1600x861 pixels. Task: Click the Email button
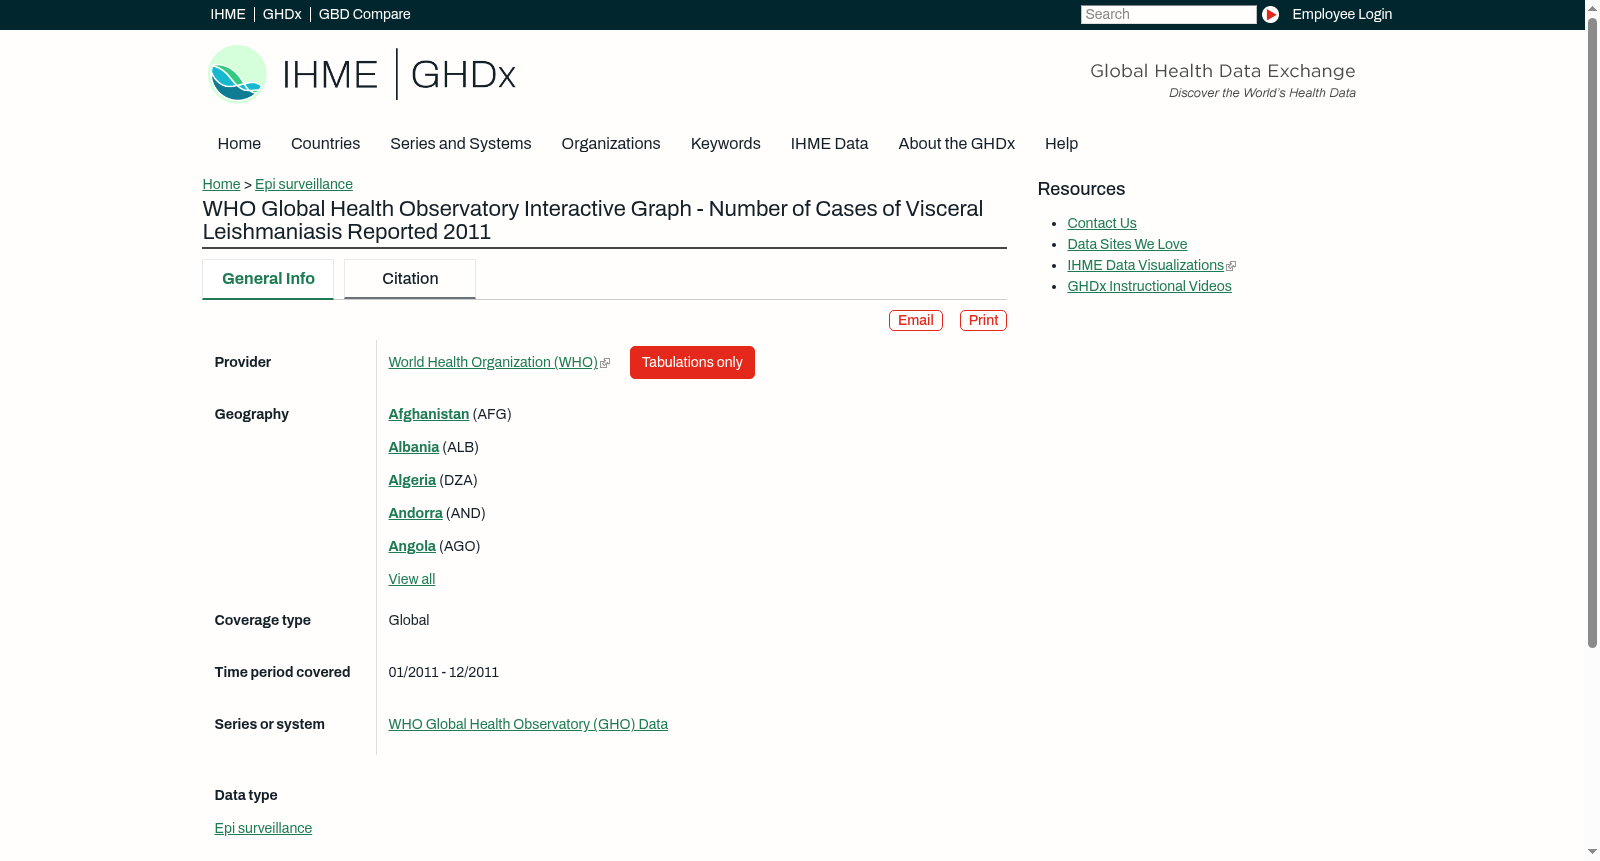(x=916, y=320)
